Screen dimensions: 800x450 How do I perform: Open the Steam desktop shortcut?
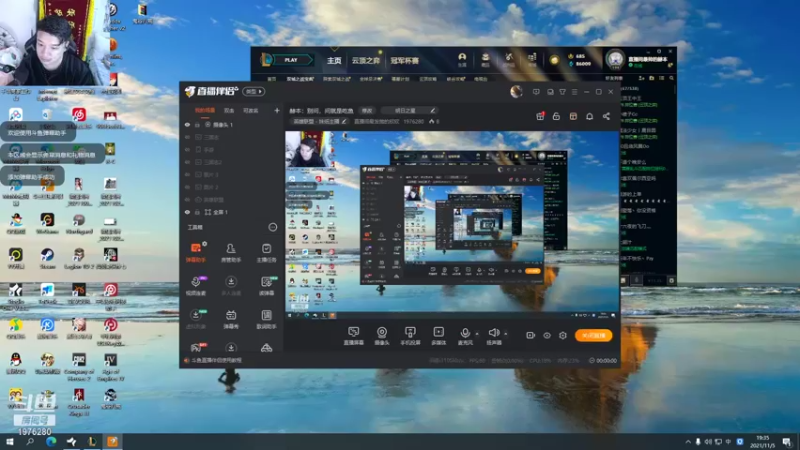pyautogui.click(x=47, y=258)
